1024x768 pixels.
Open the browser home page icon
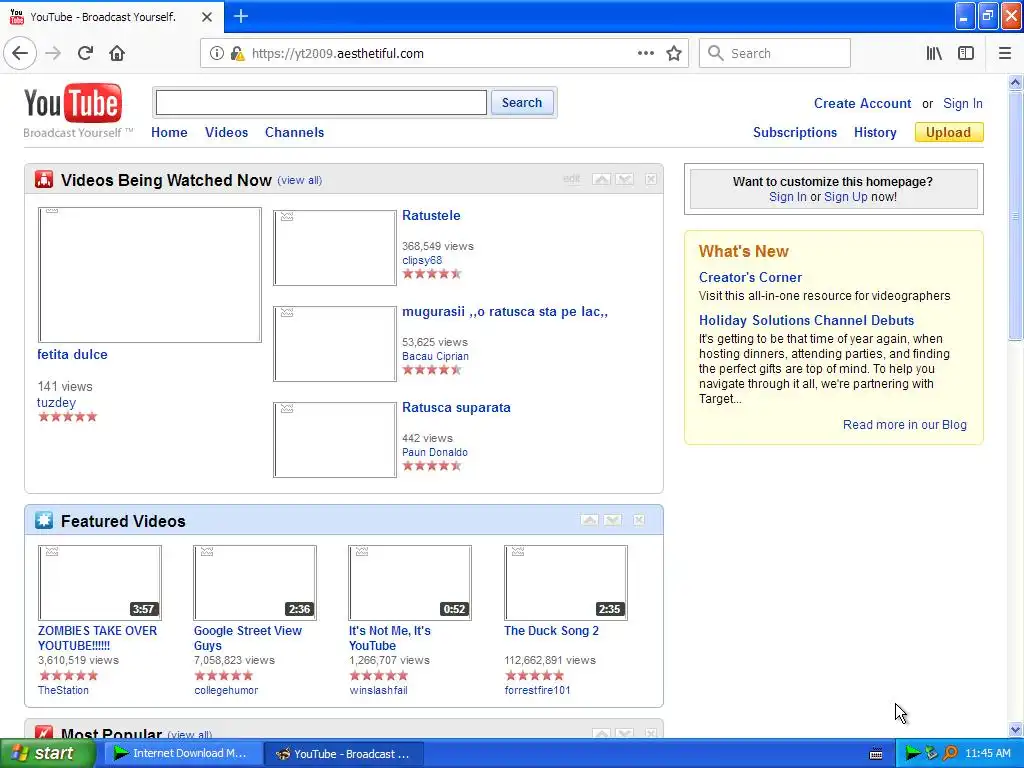tap(117, 53)
